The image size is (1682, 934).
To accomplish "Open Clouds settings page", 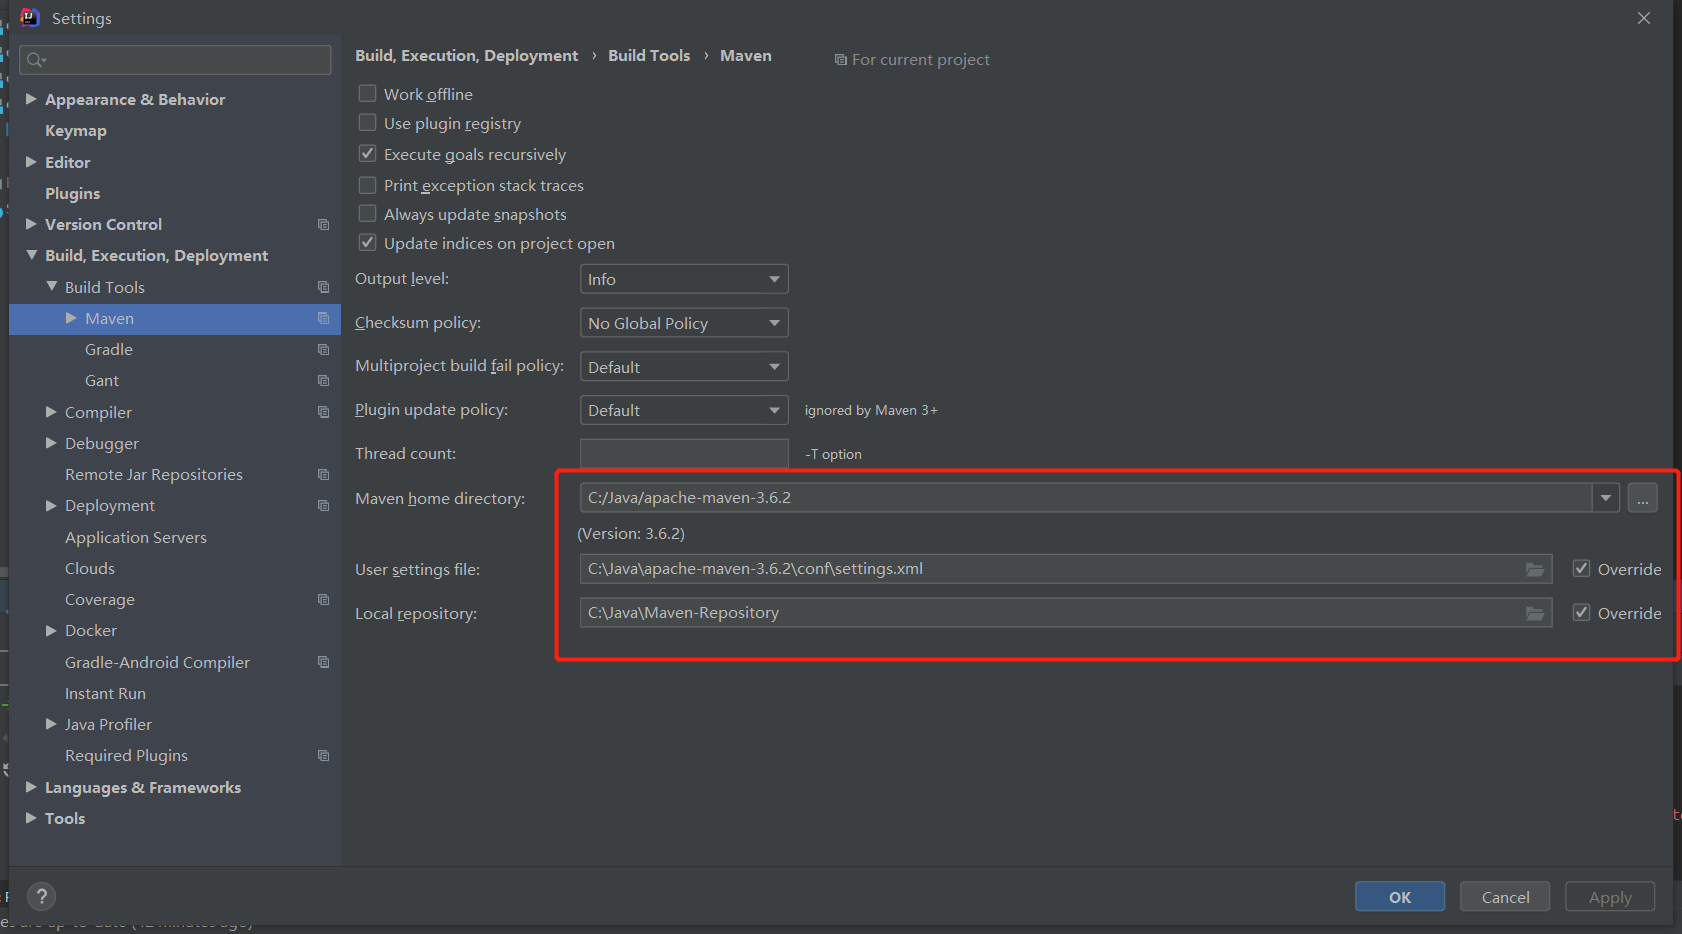I will pos(90,568).
